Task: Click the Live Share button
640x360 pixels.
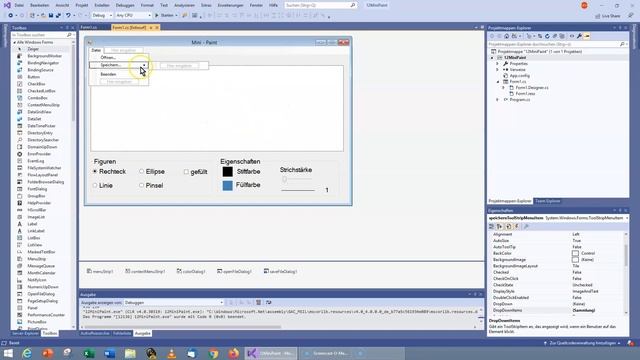Action: click(608, 16)
